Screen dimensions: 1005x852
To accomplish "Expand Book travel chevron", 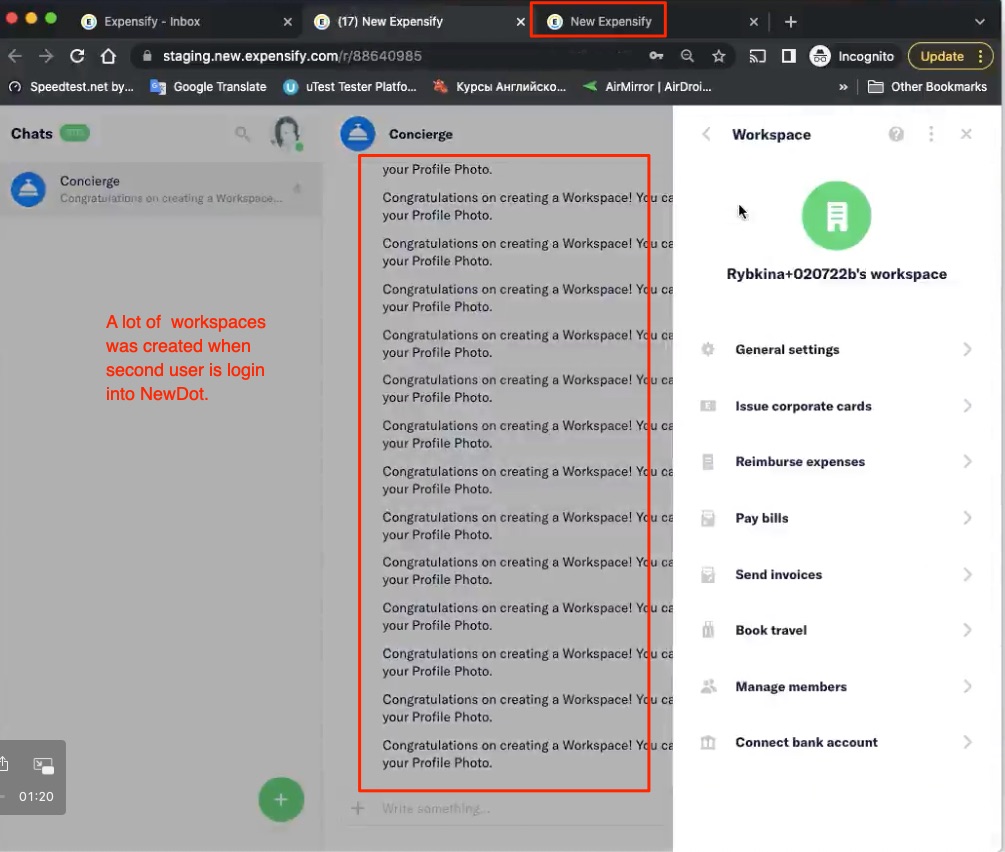I will [967, 630].
